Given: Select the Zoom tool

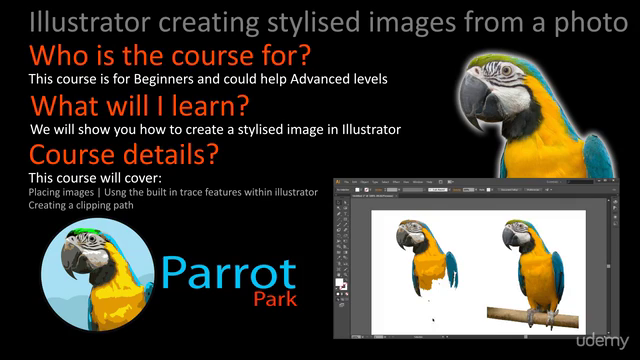Looking at the screenshot, I should point(346,275).
